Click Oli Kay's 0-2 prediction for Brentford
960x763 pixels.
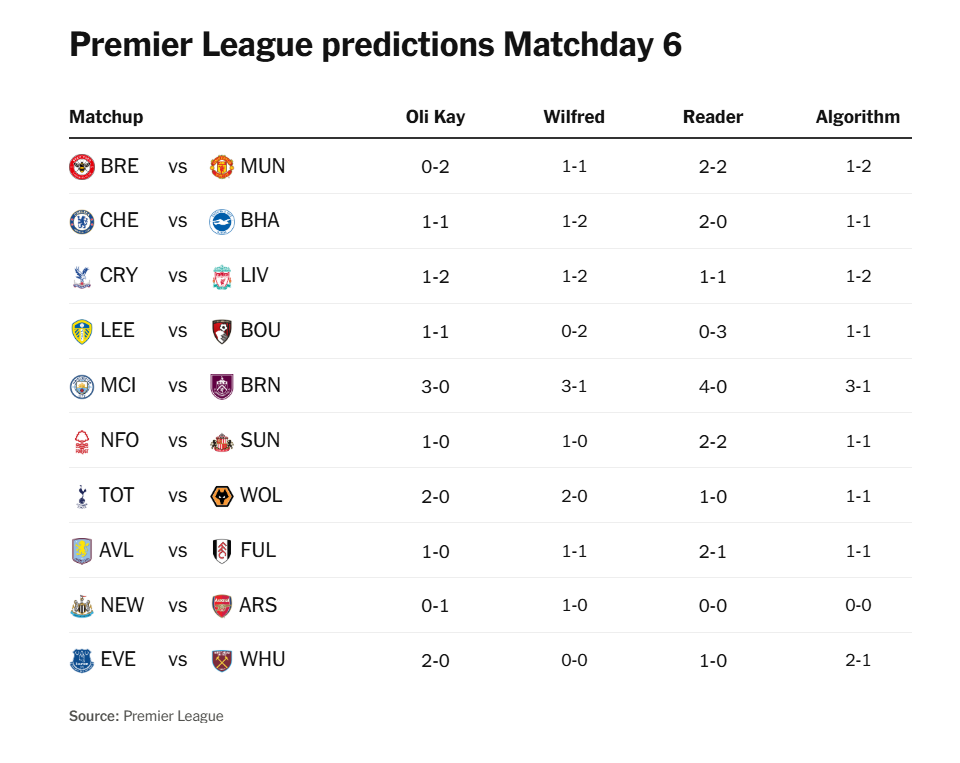[x=435, y=167]
